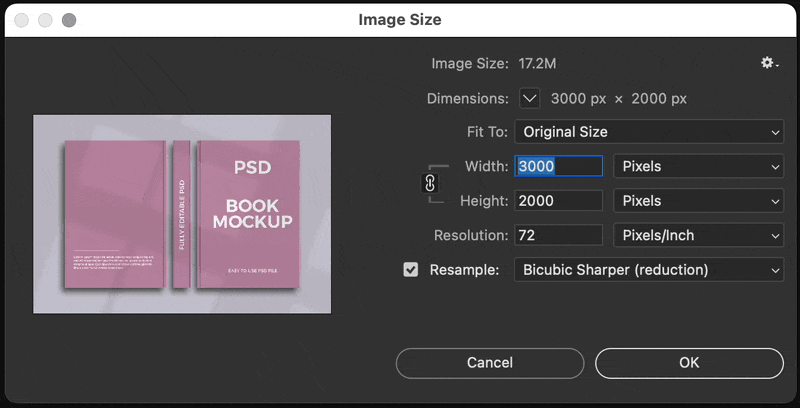Open the Height units Pixels dropdown
The image size is (800, 408).
tap(697, 201)
